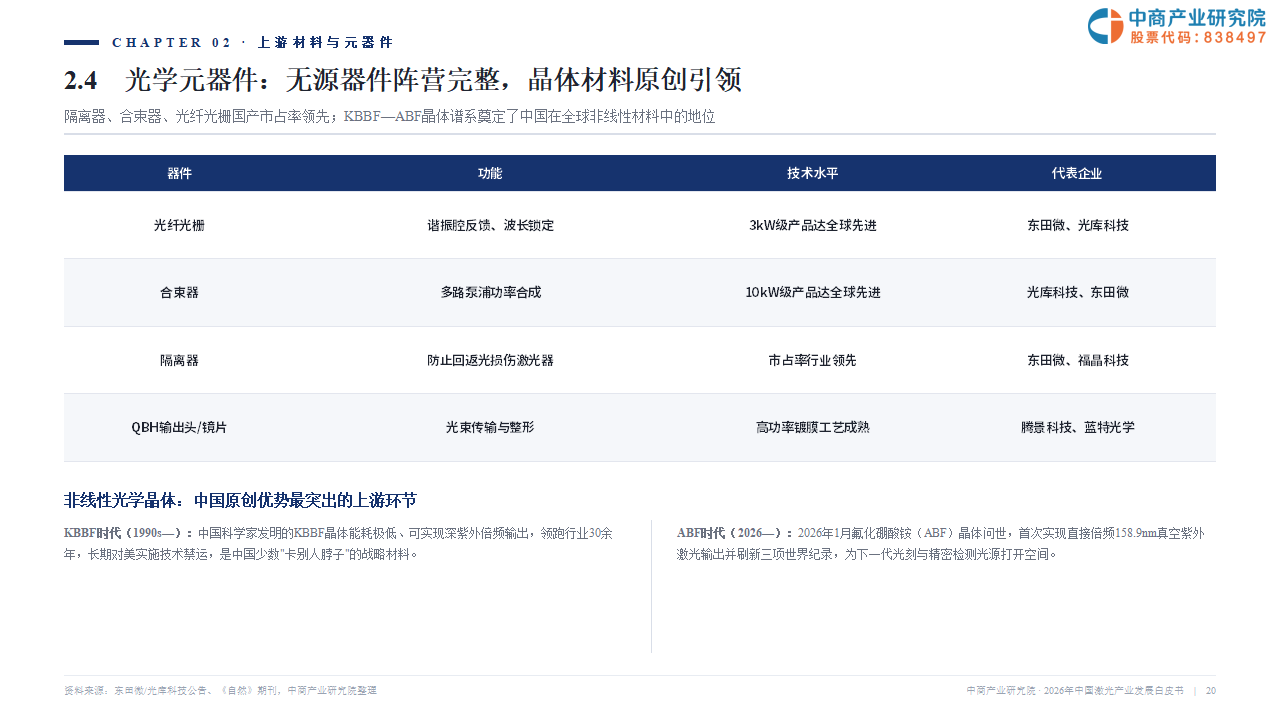Click the 光库科技、东田微 cell
Screen dimensions: 1280x720
1077,293
